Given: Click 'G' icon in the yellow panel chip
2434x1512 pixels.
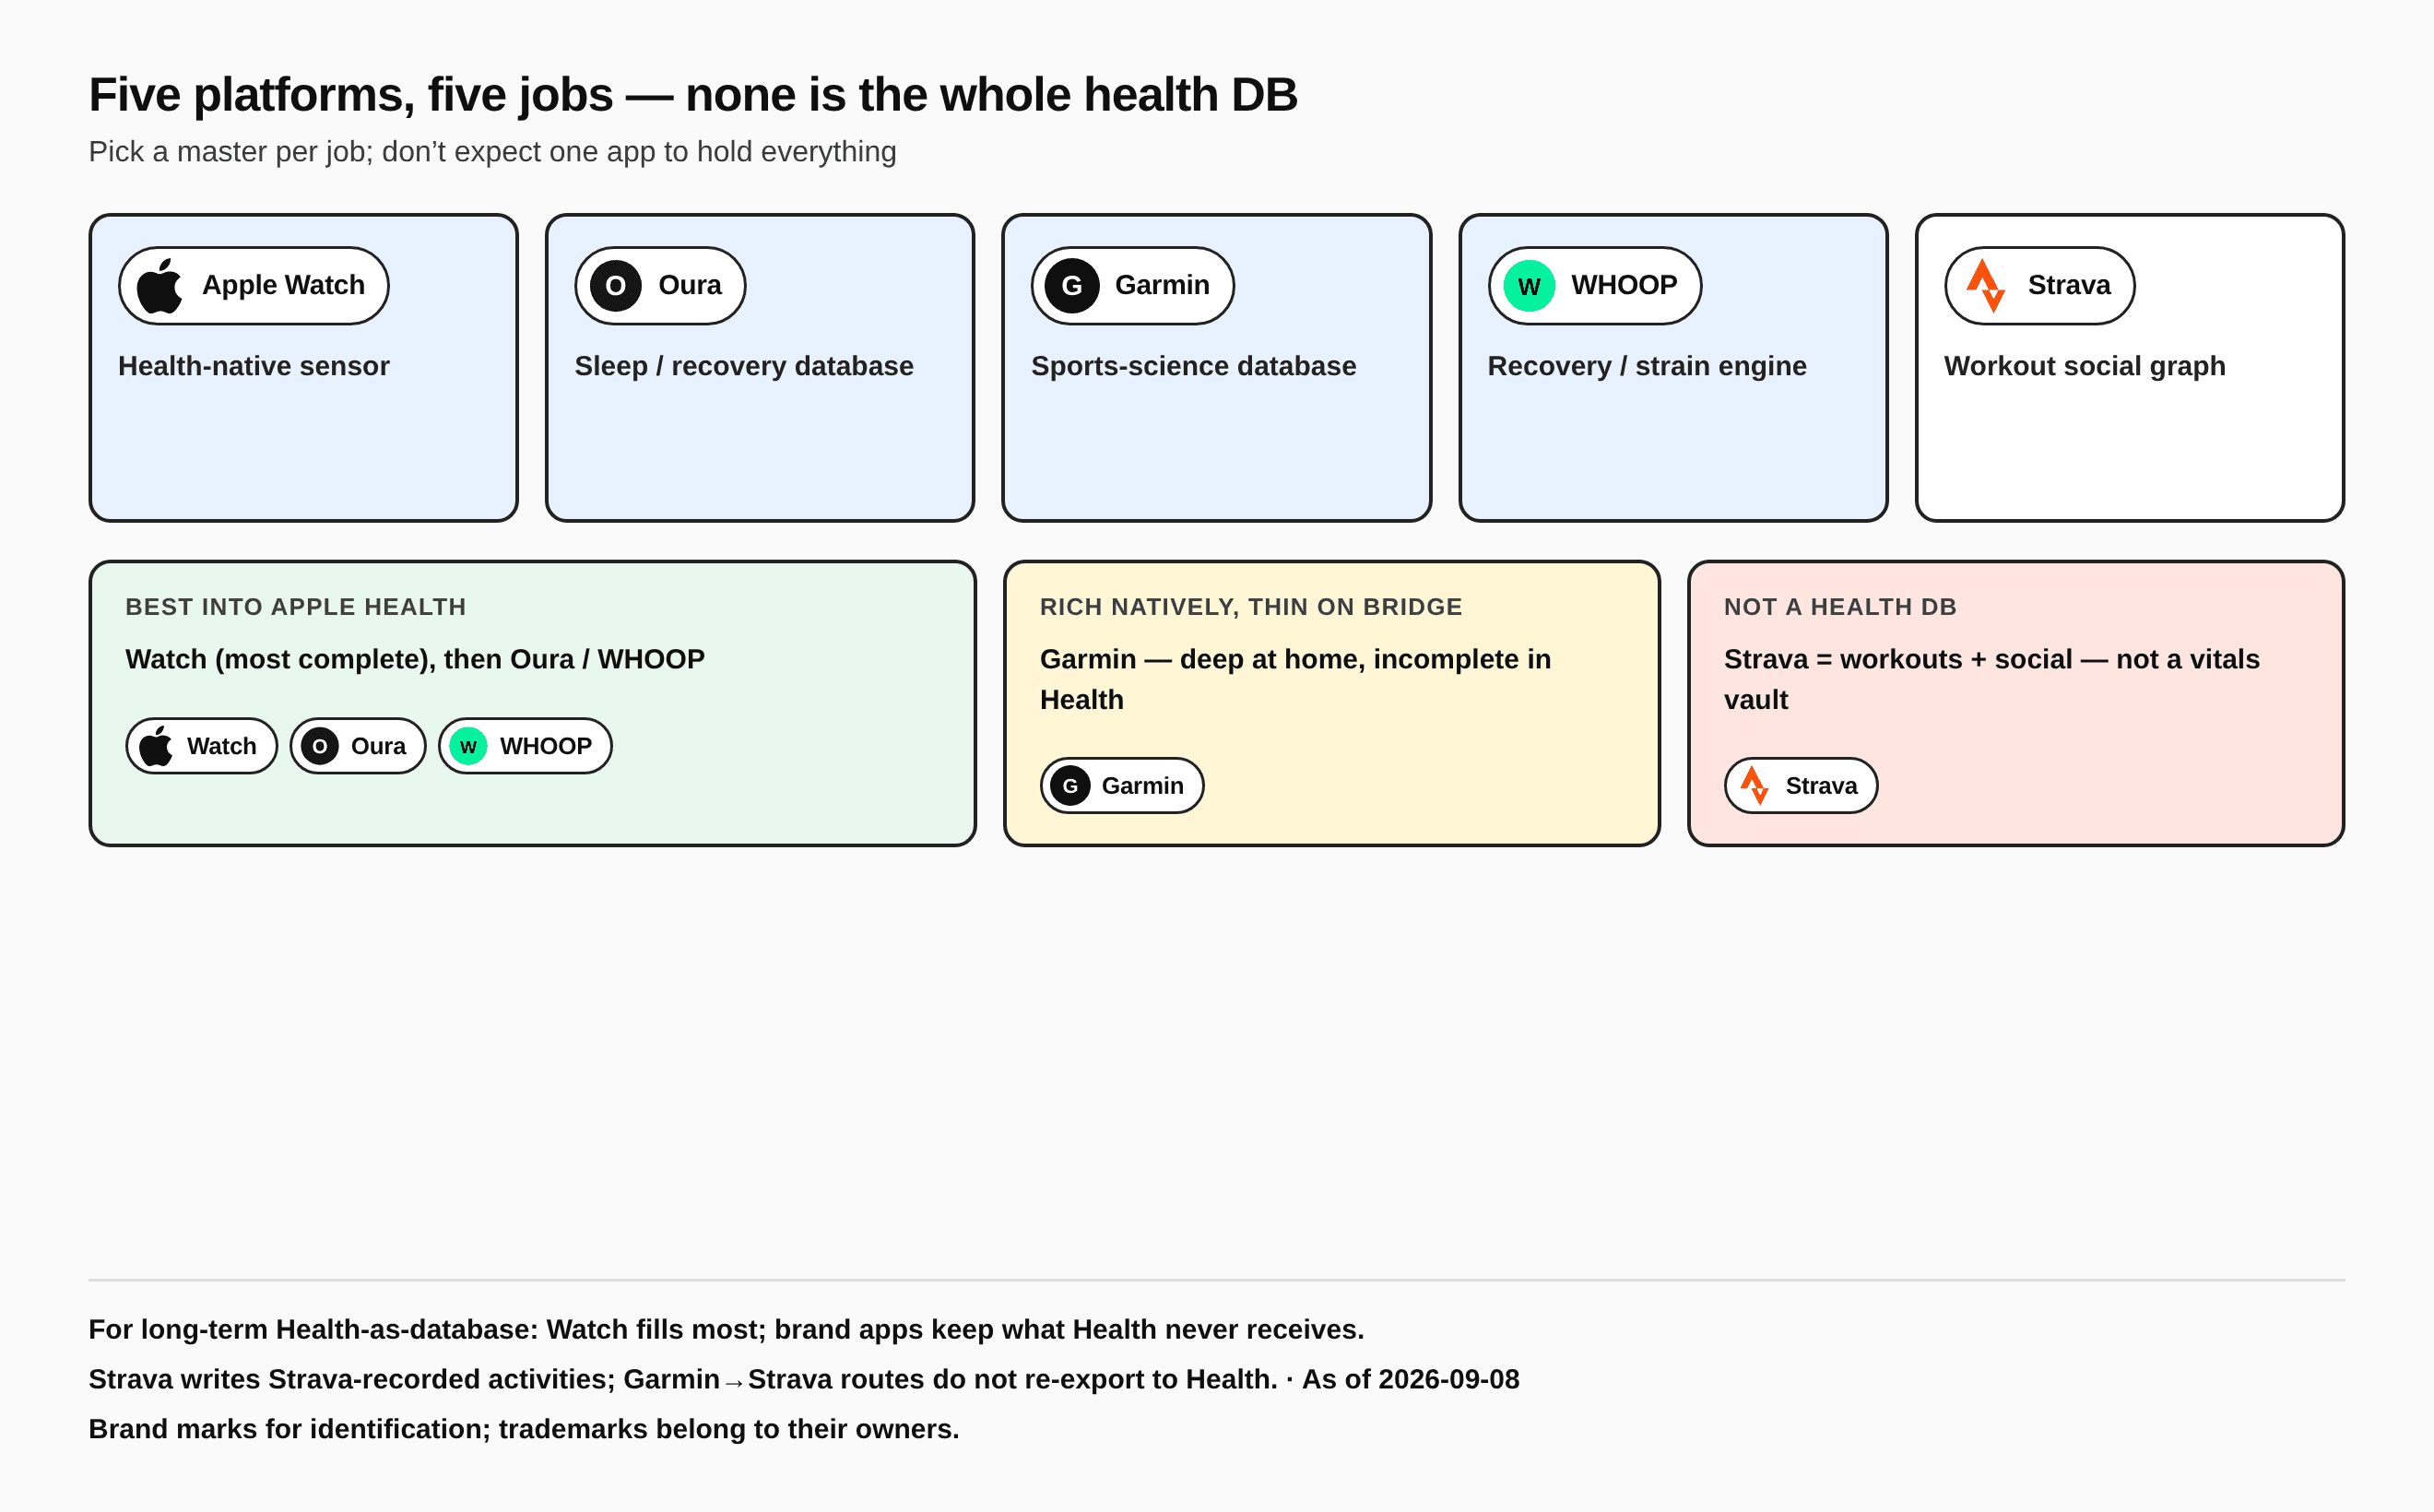Looking at the screenshot, I should coord(1070,786).
